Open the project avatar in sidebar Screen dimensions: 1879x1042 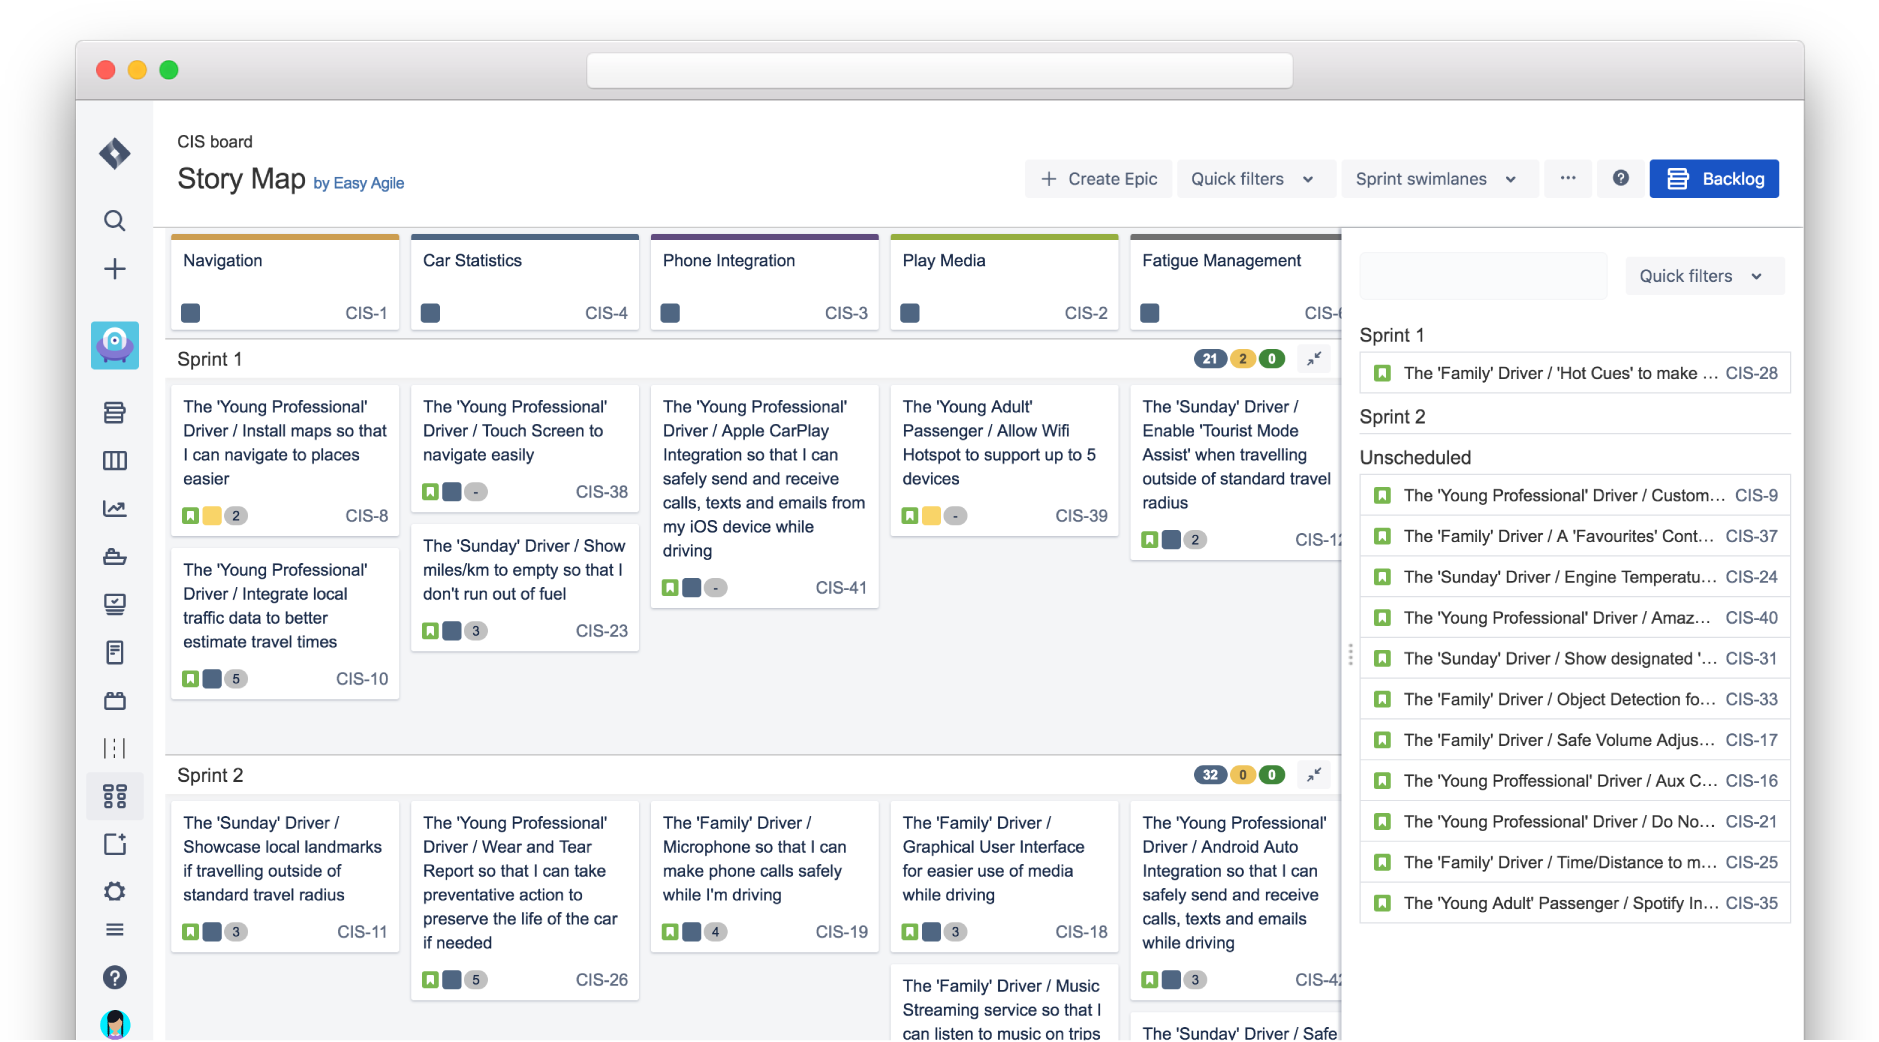[x=115, y=345]
